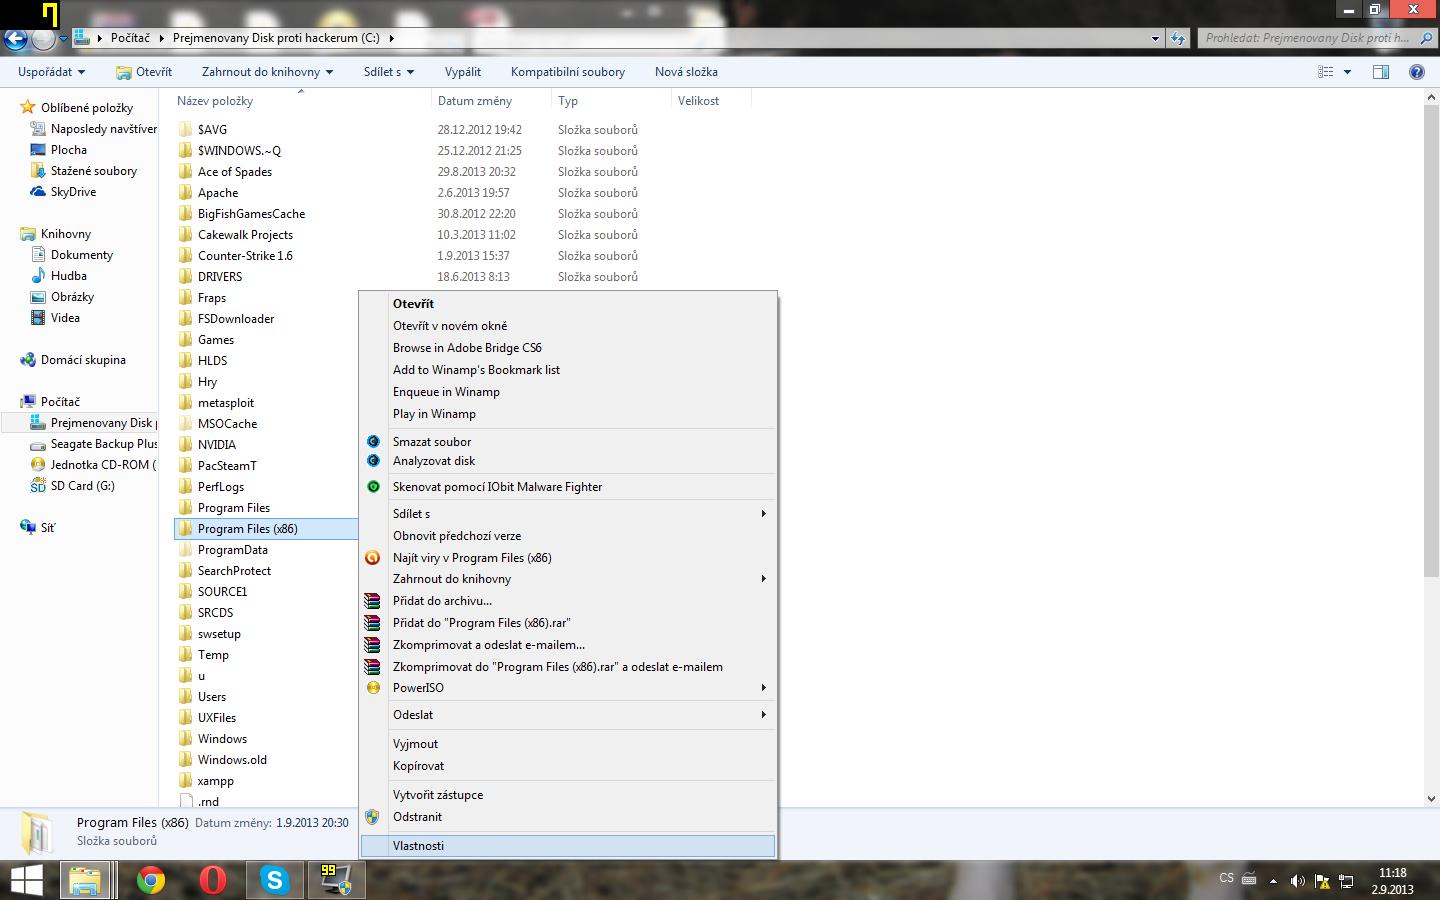The width and height of the screenshot is (1440, 900).
Task: Click the Najít viry avast icon
Action: click(373, 558)
